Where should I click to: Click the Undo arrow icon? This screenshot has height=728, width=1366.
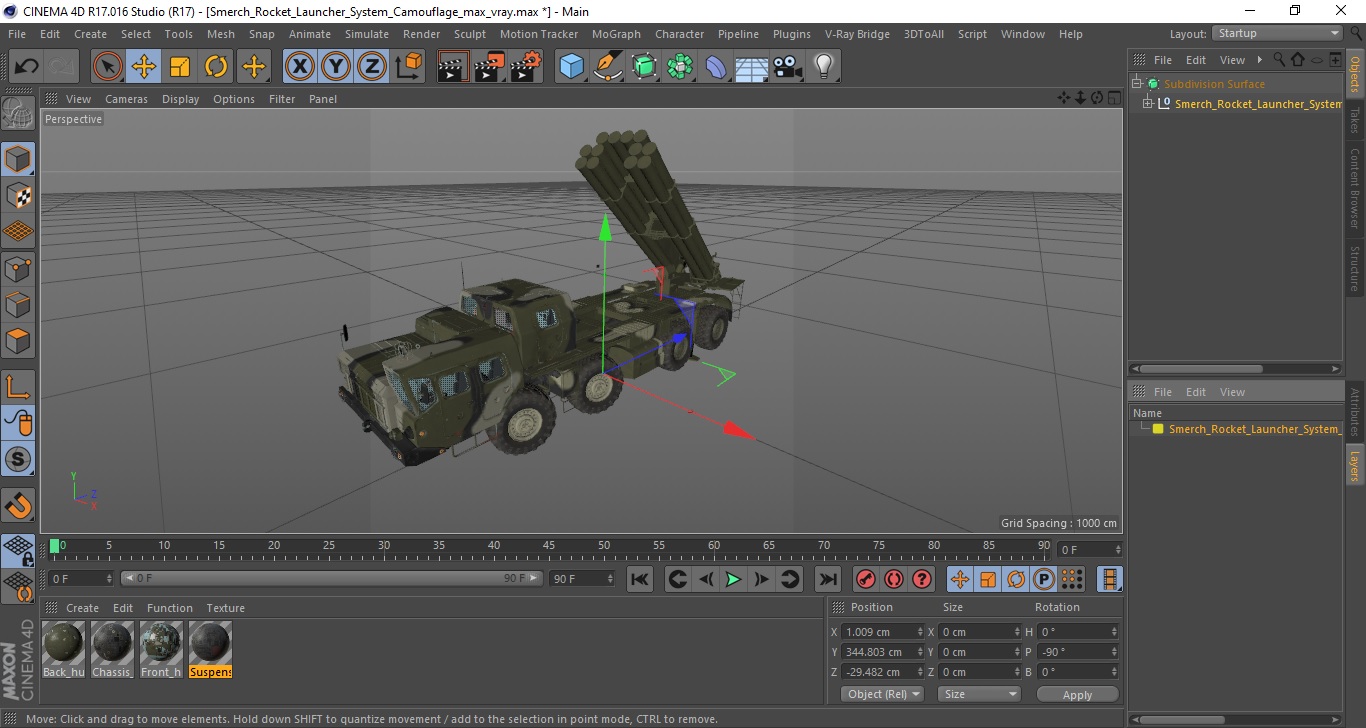(26, 67)
